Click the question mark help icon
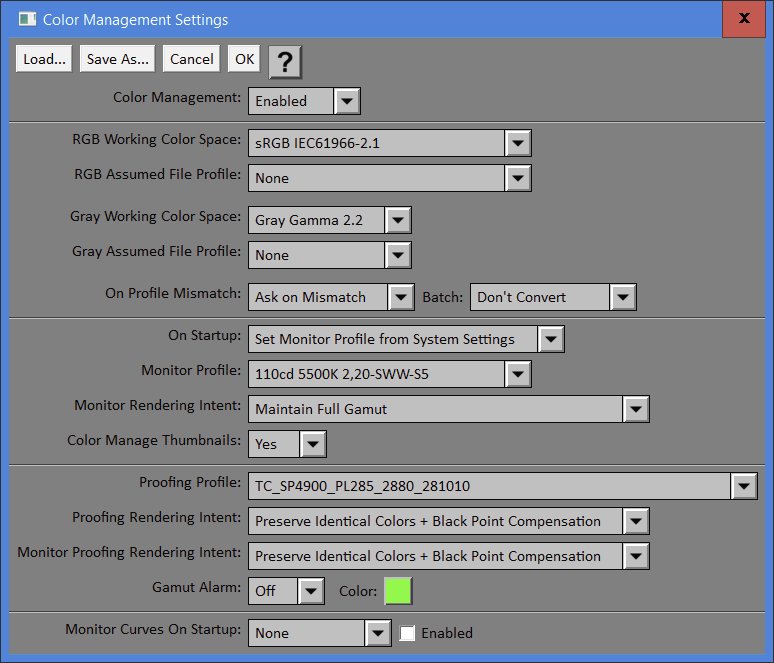Image resolution: width=774 pixels, height=663 pixels. point(285,61)
